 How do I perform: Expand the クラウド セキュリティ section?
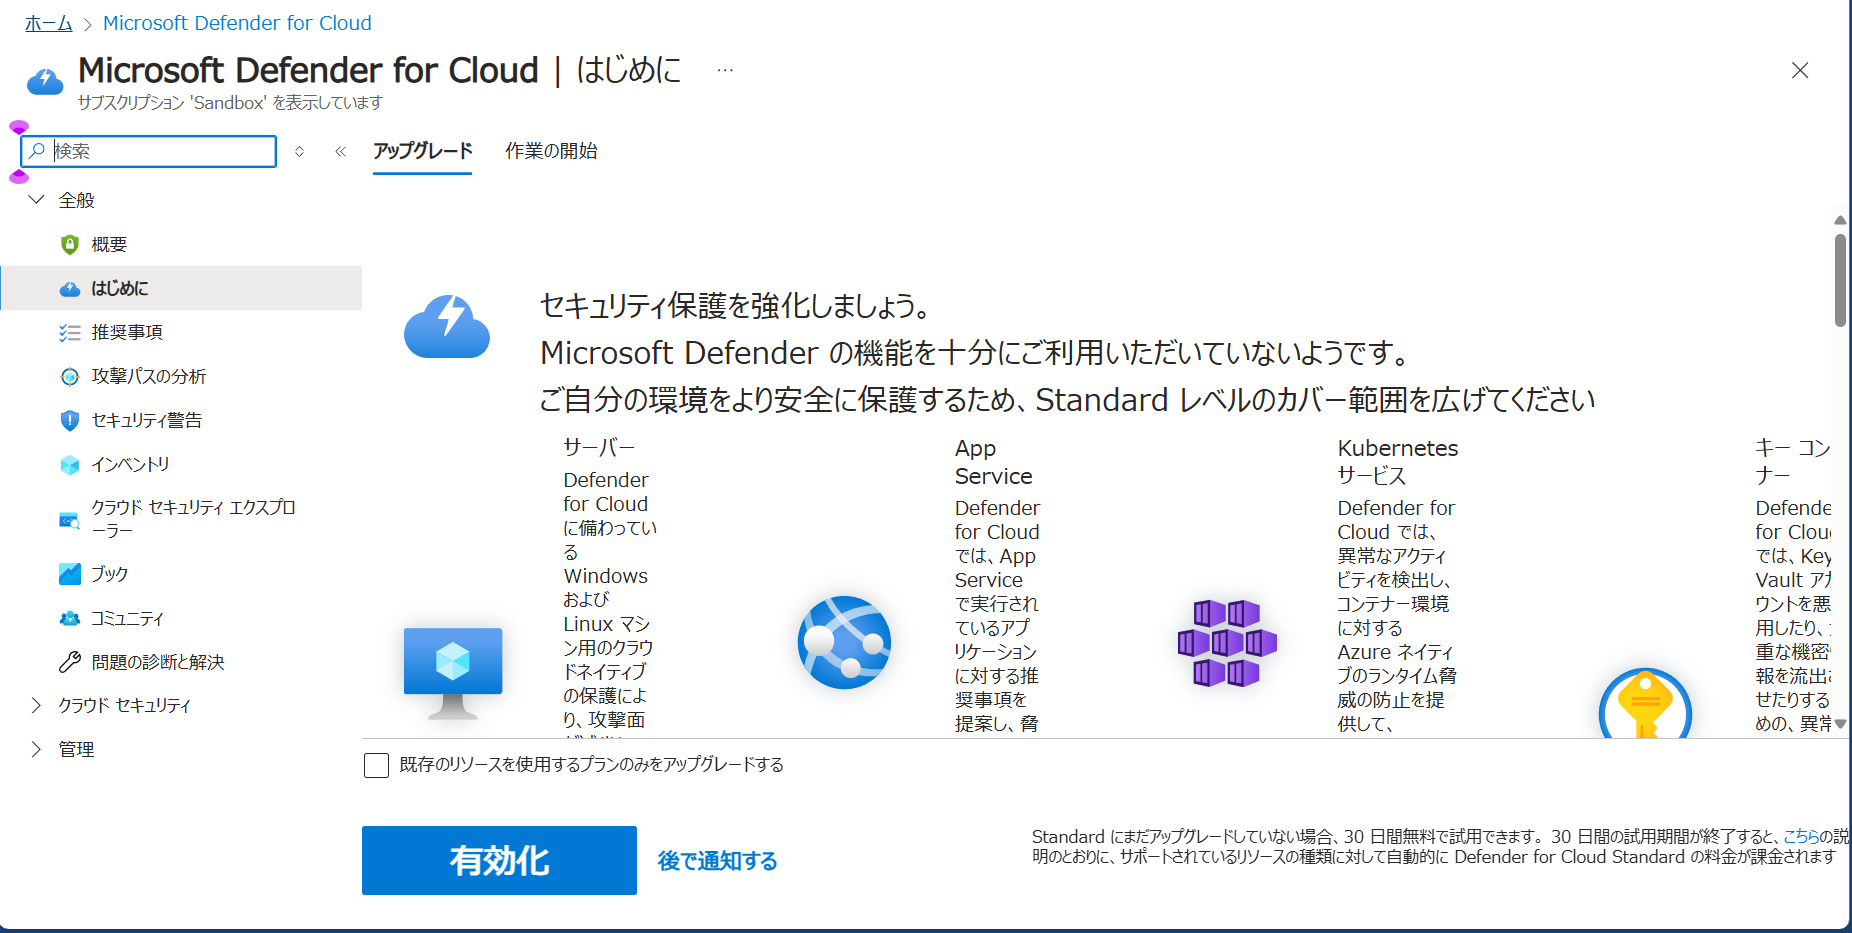[x=37, y=706]
